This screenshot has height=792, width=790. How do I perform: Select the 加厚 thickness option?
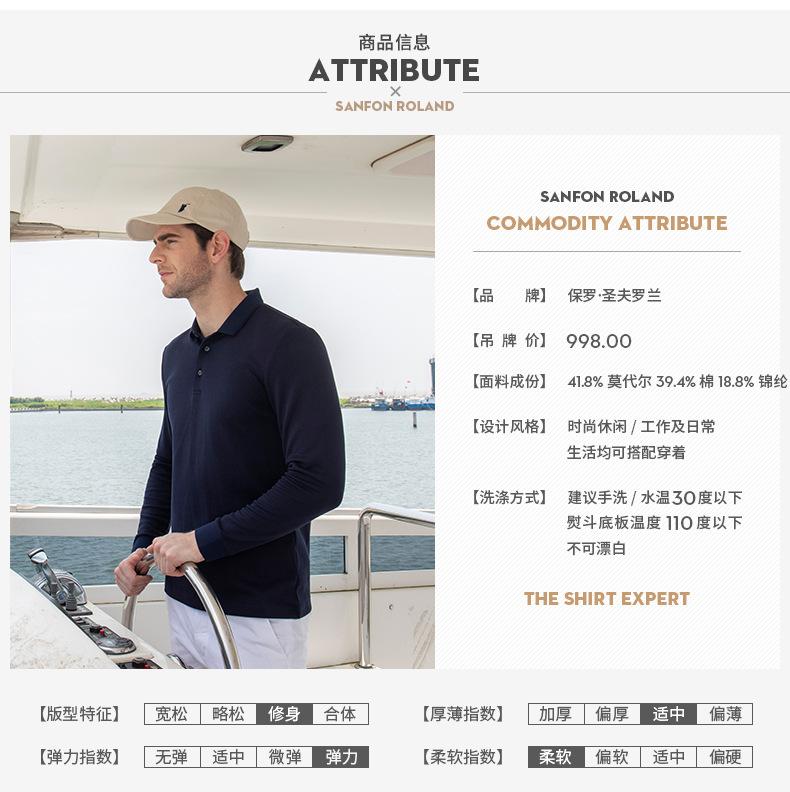[556, 714]
